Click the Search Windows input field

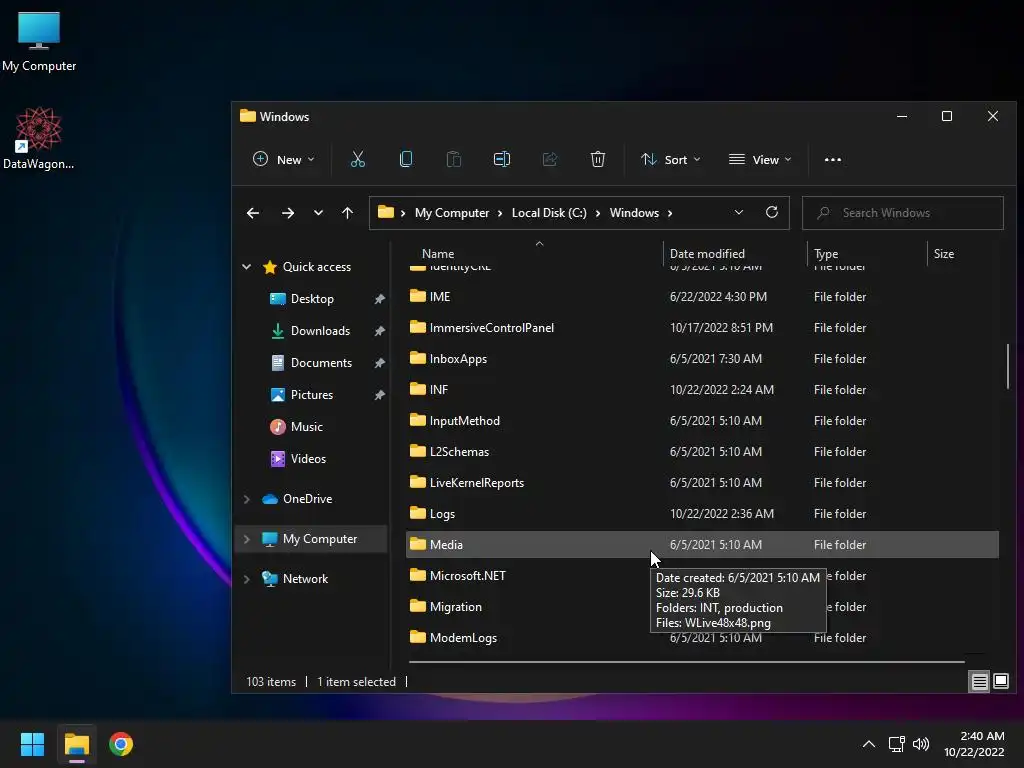[903, 213]
